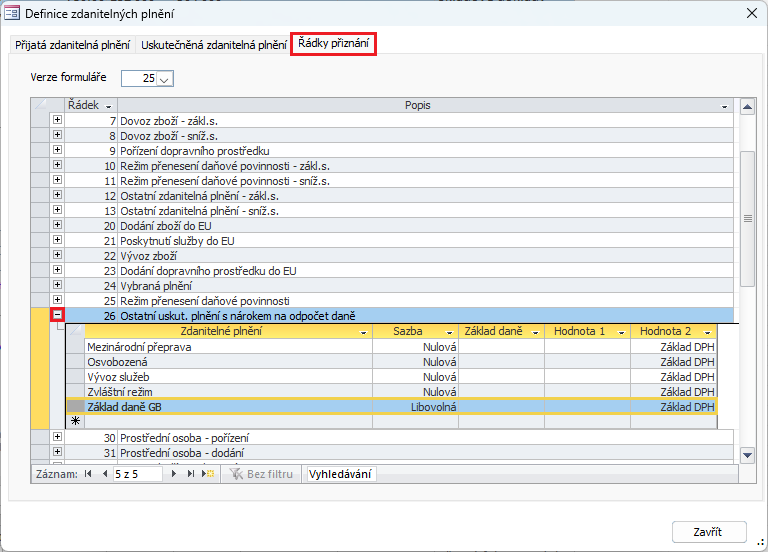Go to first record in navigation bar
The image size is (768, 552).
88,474
